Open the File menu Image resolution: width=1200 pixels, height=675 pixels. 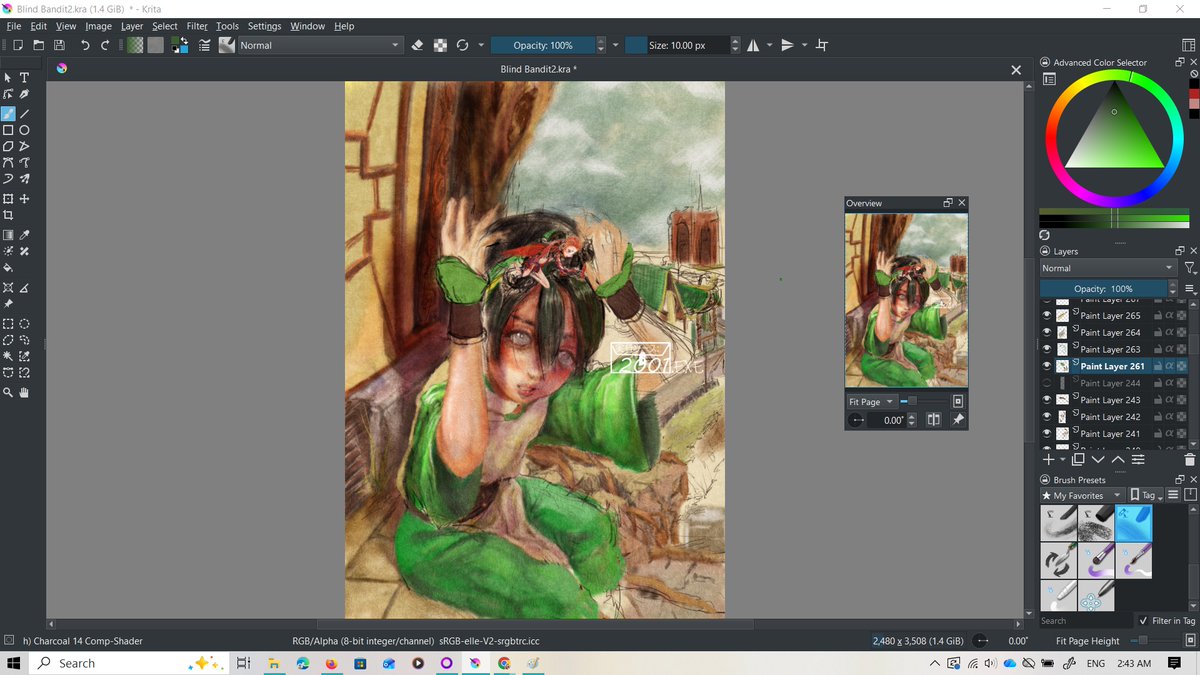pos(14,26)
